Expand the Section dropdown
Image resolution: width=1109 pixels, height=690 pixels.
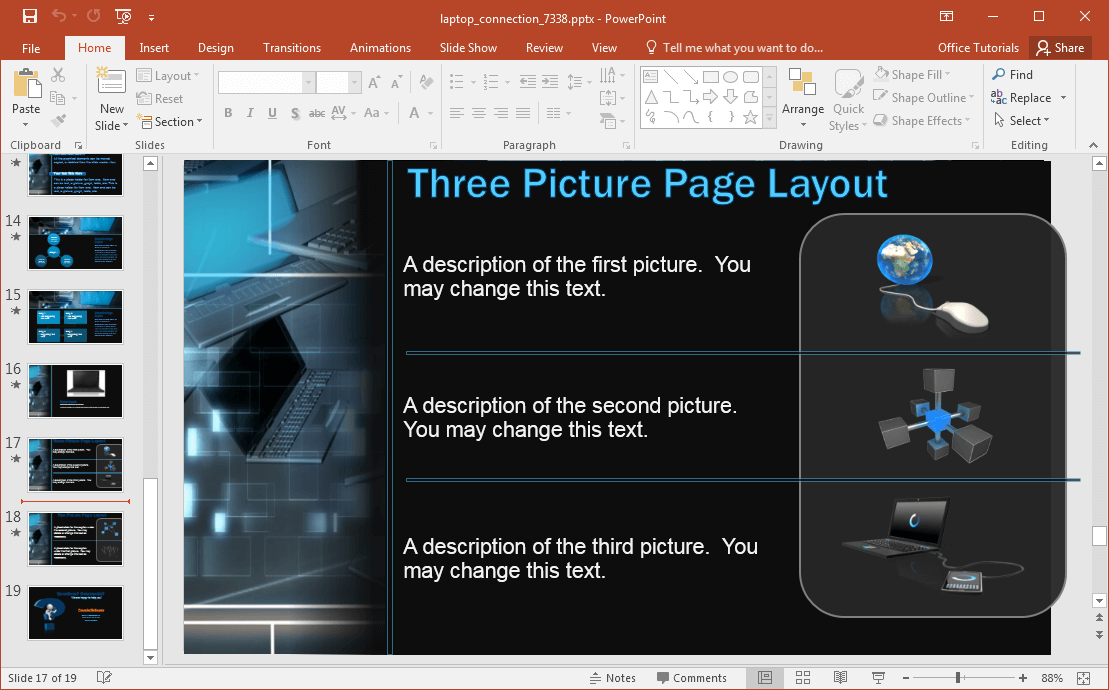click(x=178, y=122)
